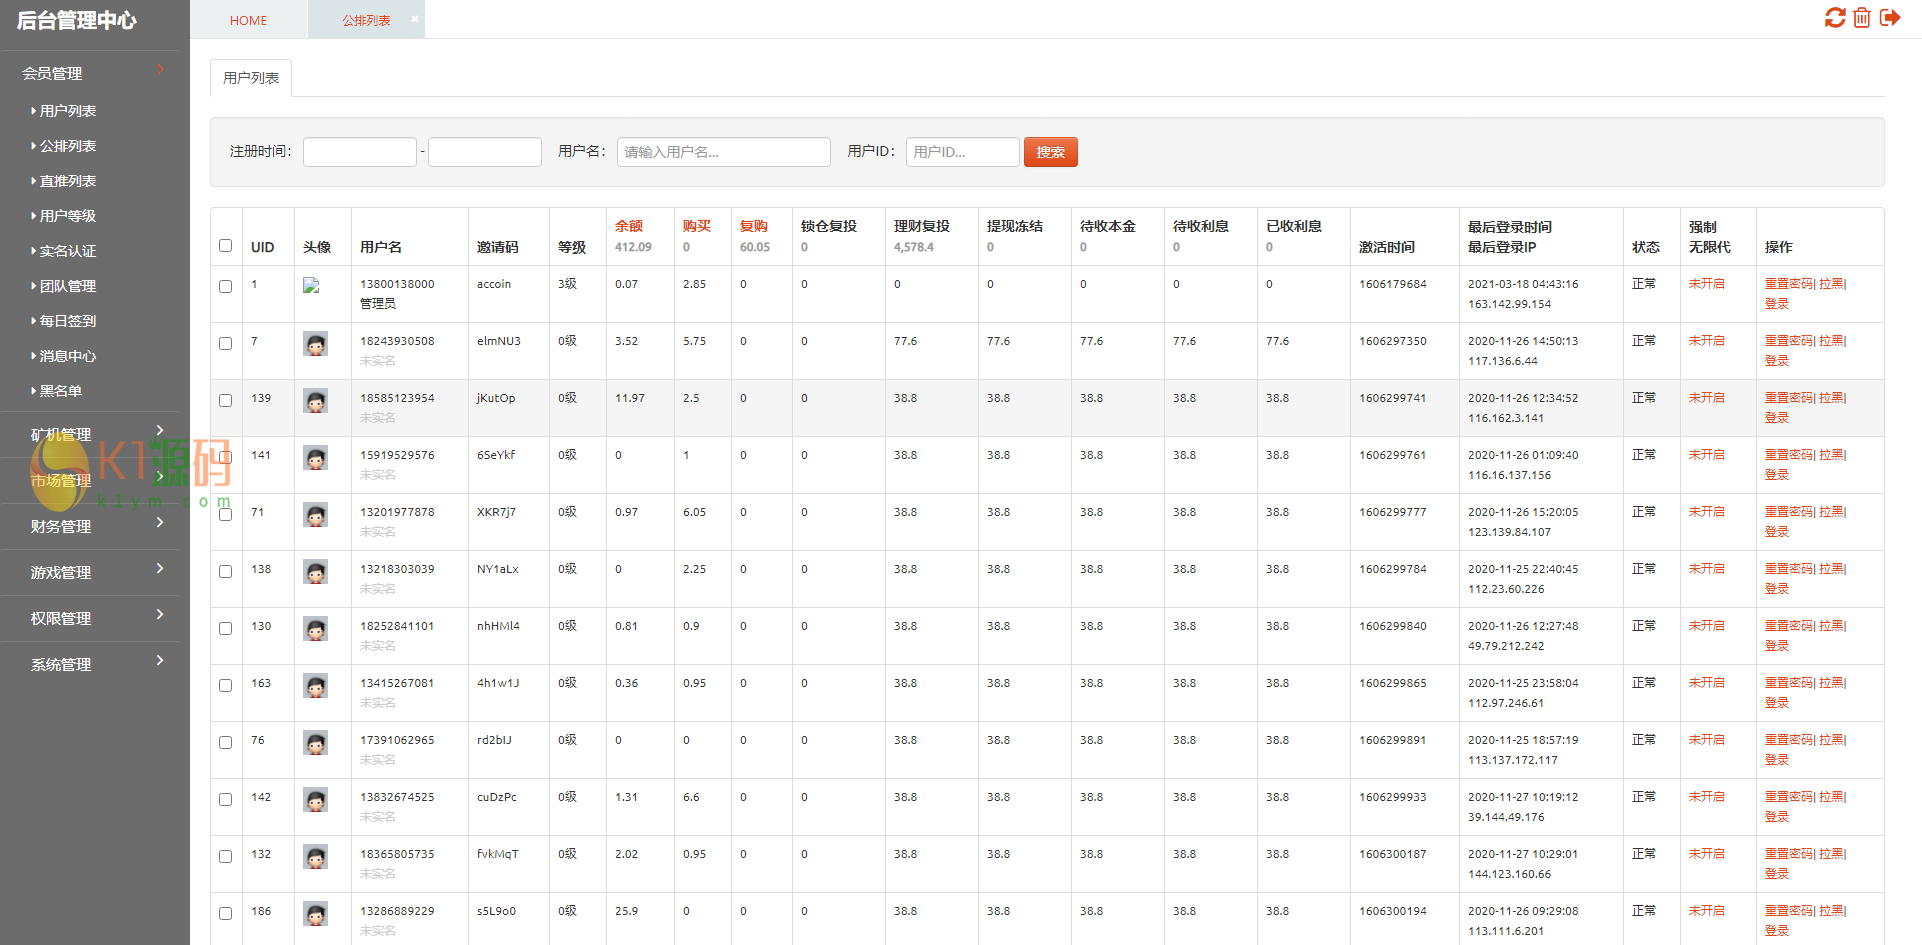Image resolution: width=1922 pixels, height=945 pixels.
Task: Click the registration start date field
Action: tap(360, 152)
